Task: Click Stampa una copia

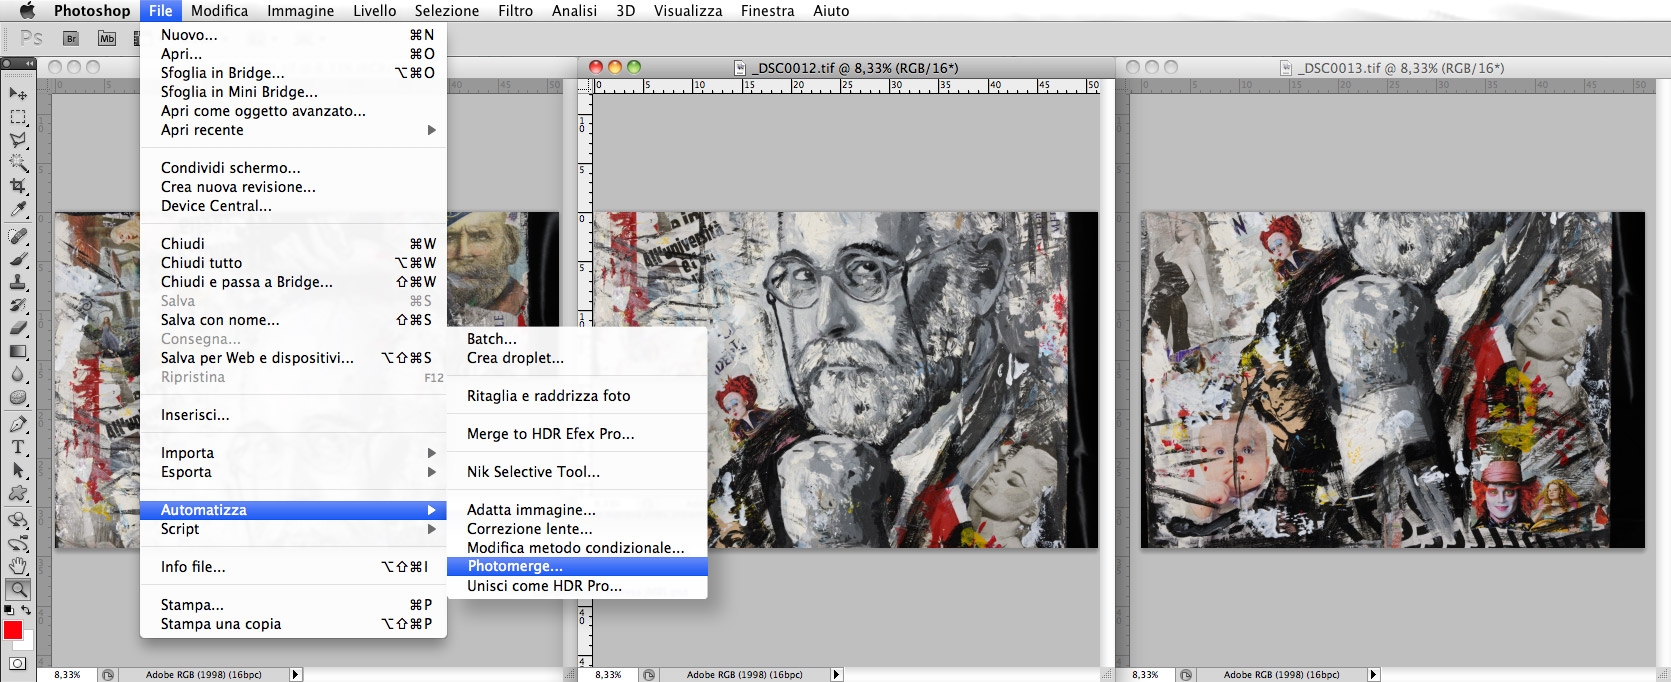Action: tap(293, 624)
